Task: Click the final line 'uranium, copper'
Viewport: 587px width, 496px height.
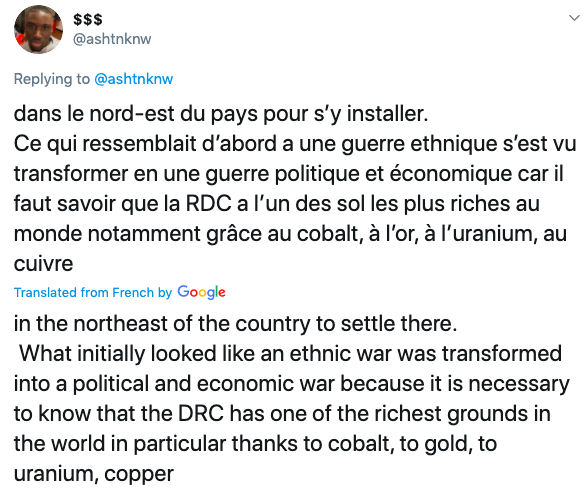Action: 94,474
